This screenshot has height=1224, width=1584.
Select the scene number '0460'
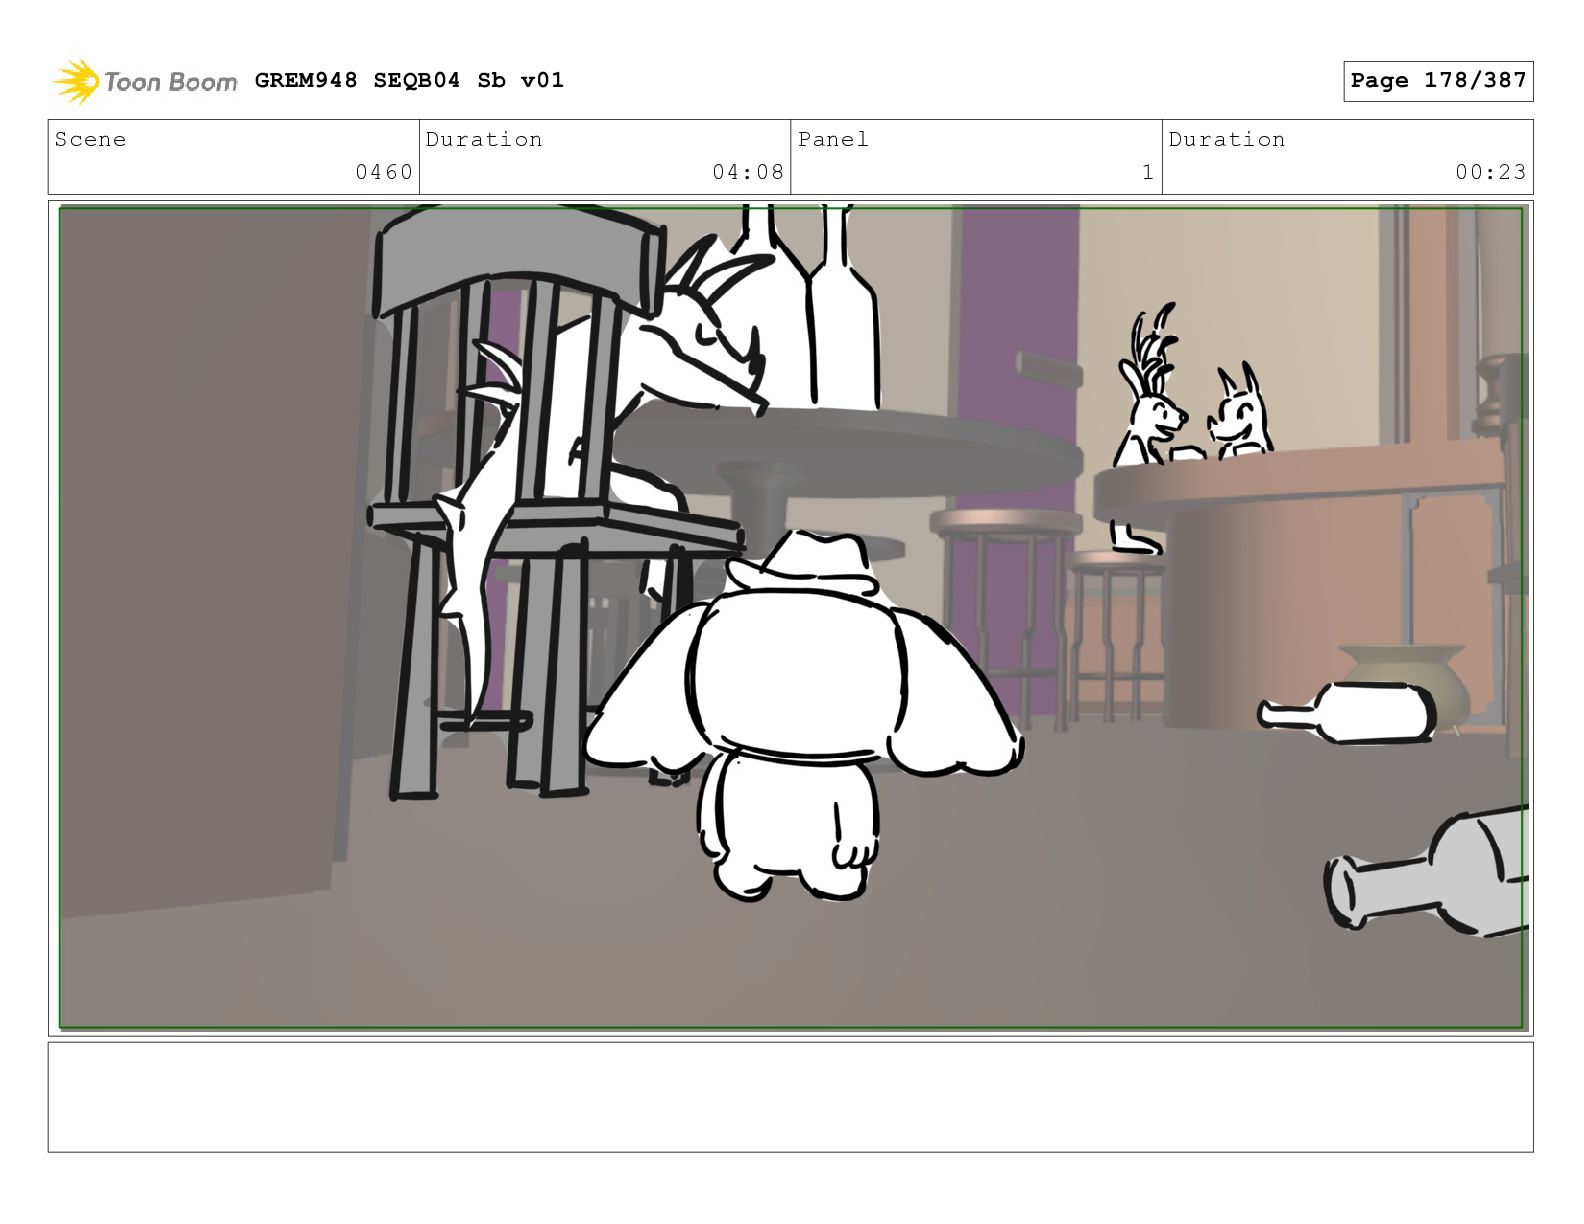click(x=384, y=172)
